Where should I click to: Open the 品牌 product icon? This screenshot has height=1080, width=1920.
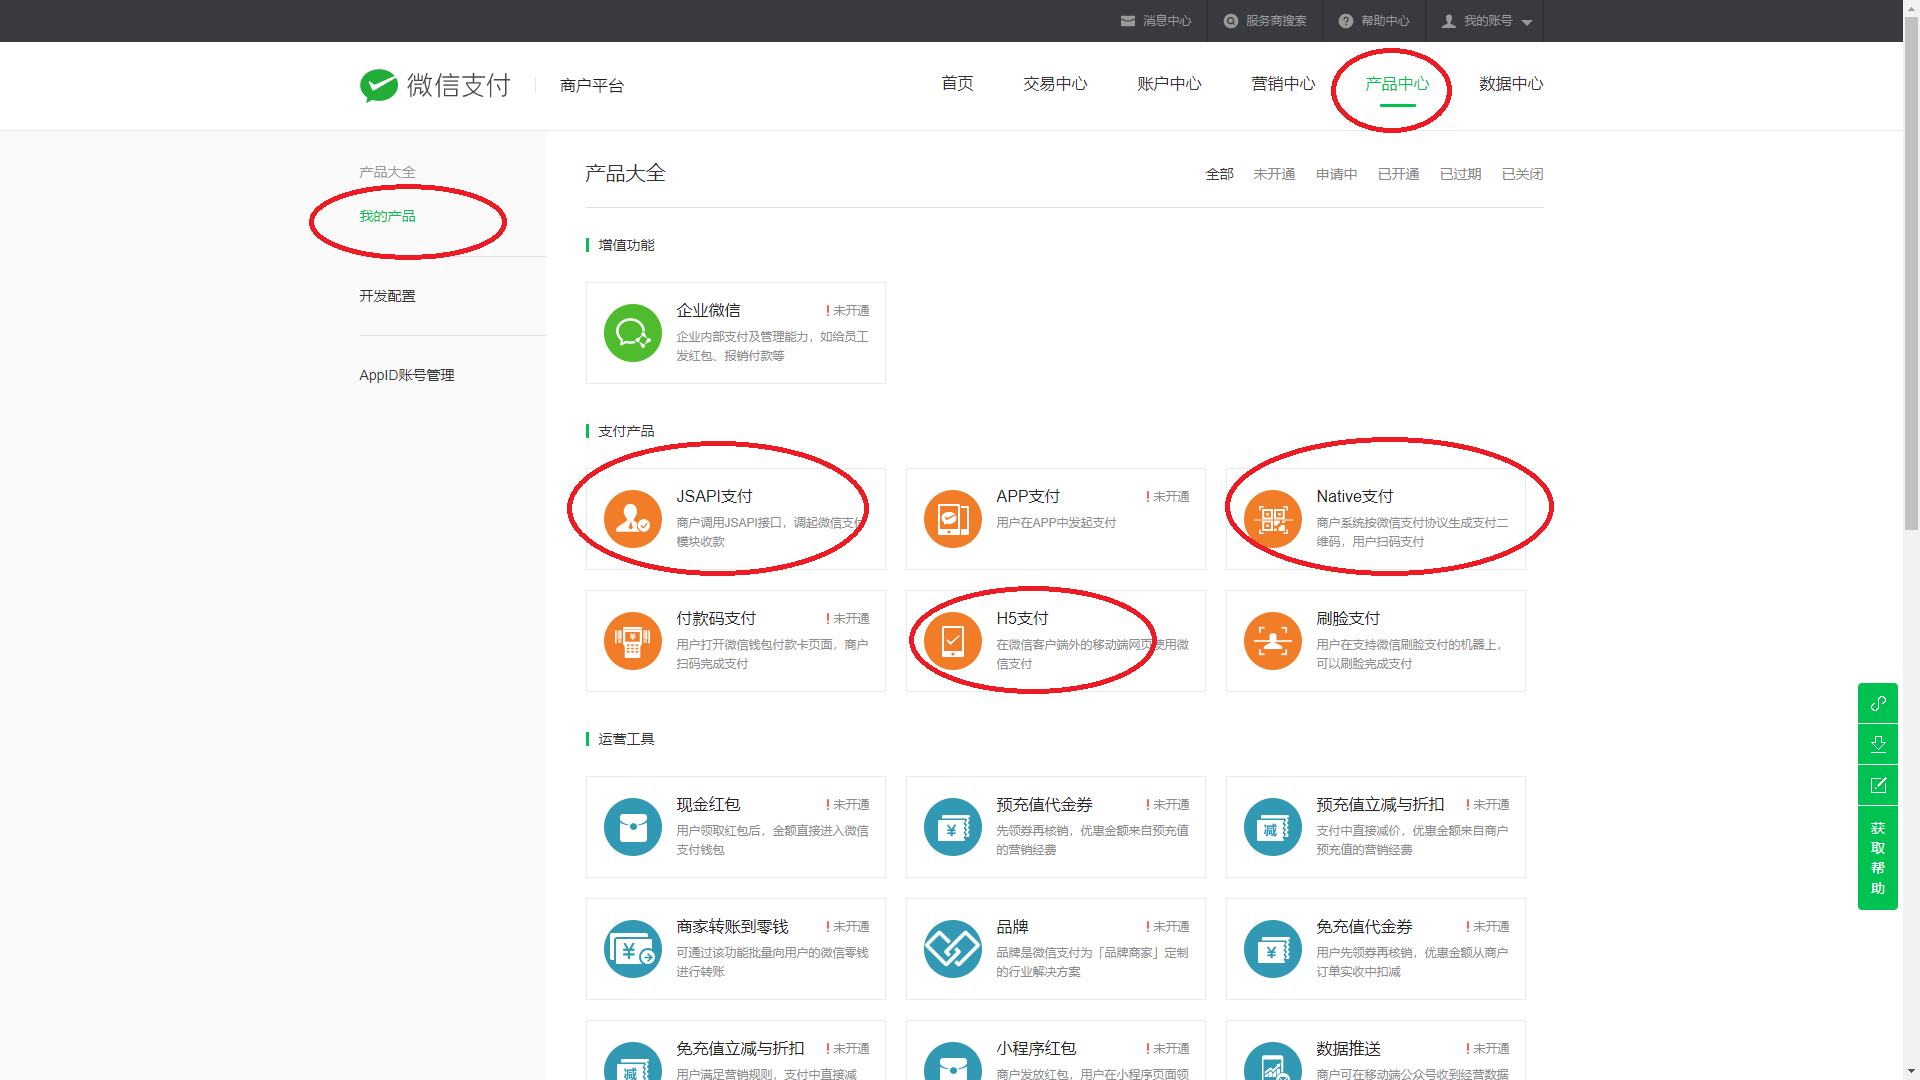tap(953, 949)
